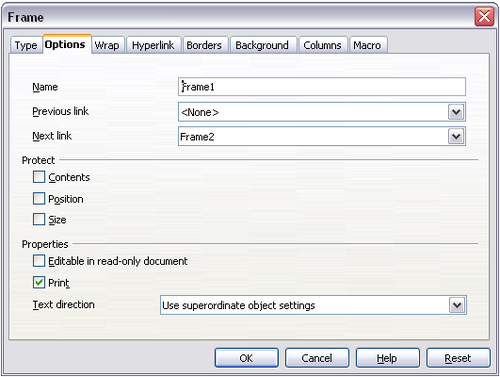
Task: Click the Protect section heading
Action: [38, 160]
